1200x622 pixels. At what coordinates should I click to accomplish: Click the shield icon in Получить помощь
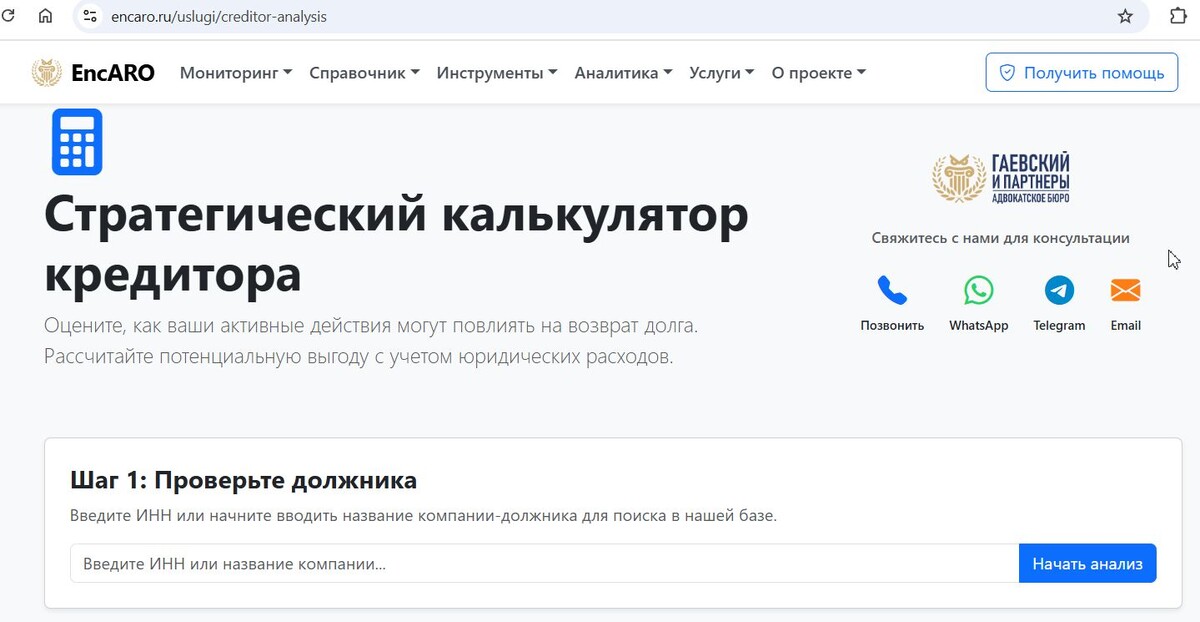[1009, 71]
